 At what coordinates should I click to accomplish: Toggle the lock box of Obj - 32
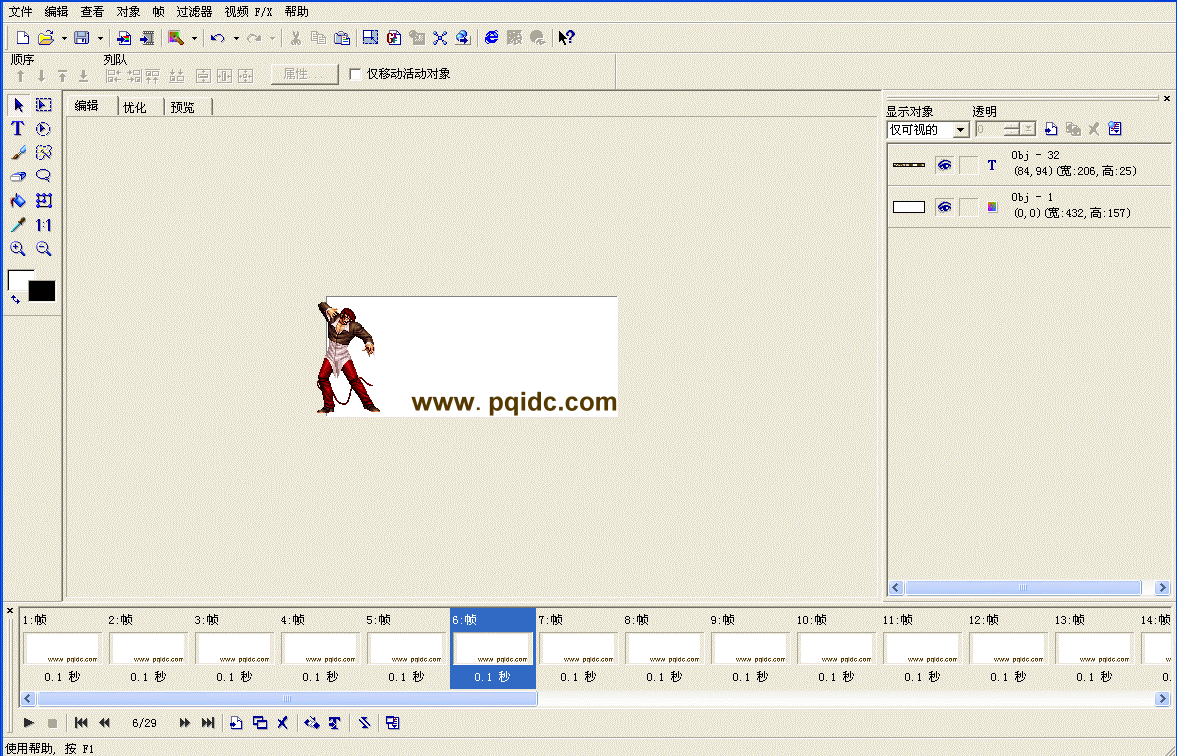point(969,165)
